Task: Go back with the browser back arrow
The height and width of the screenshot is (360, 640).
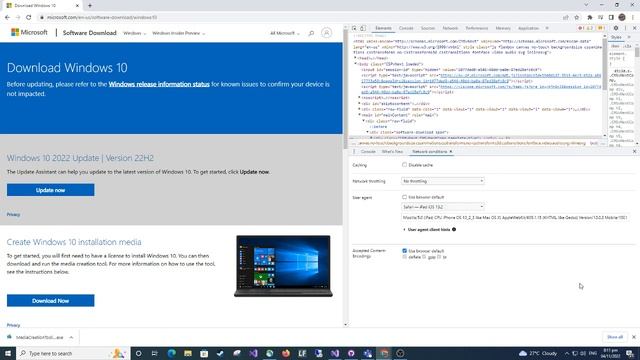Action: [x=7, y=18]
